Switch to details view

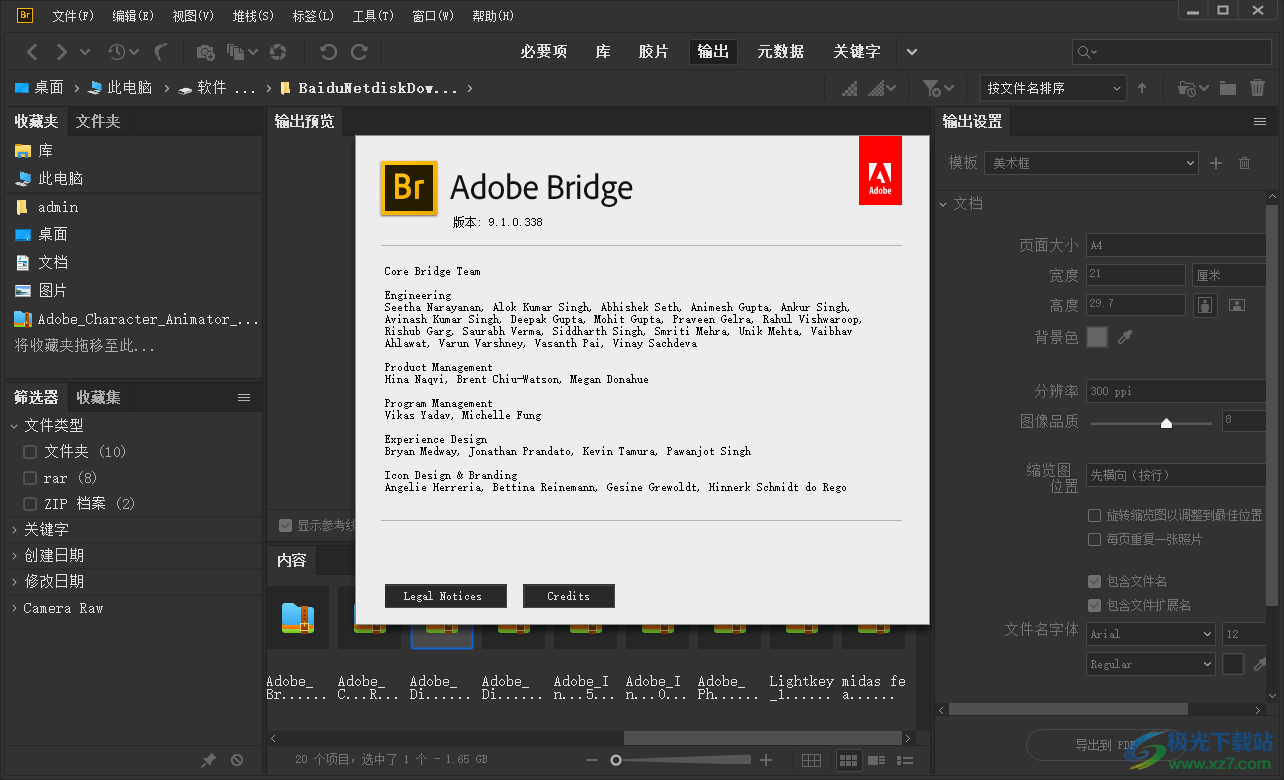pyautogui.click(x=876, y=760)
